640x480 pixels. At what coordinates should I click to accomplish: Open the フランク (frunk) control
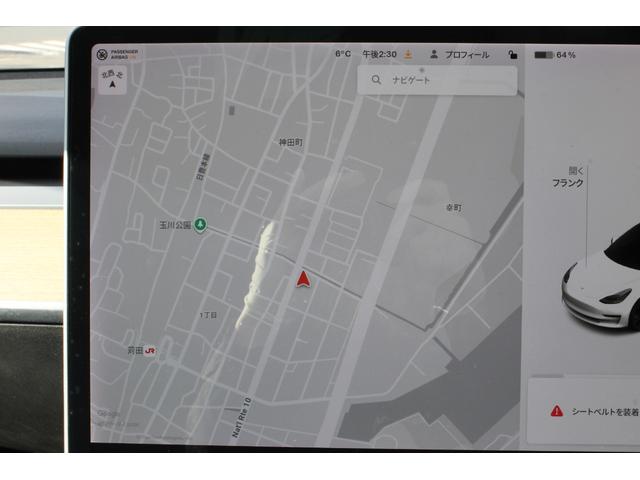tap(569, 178)
